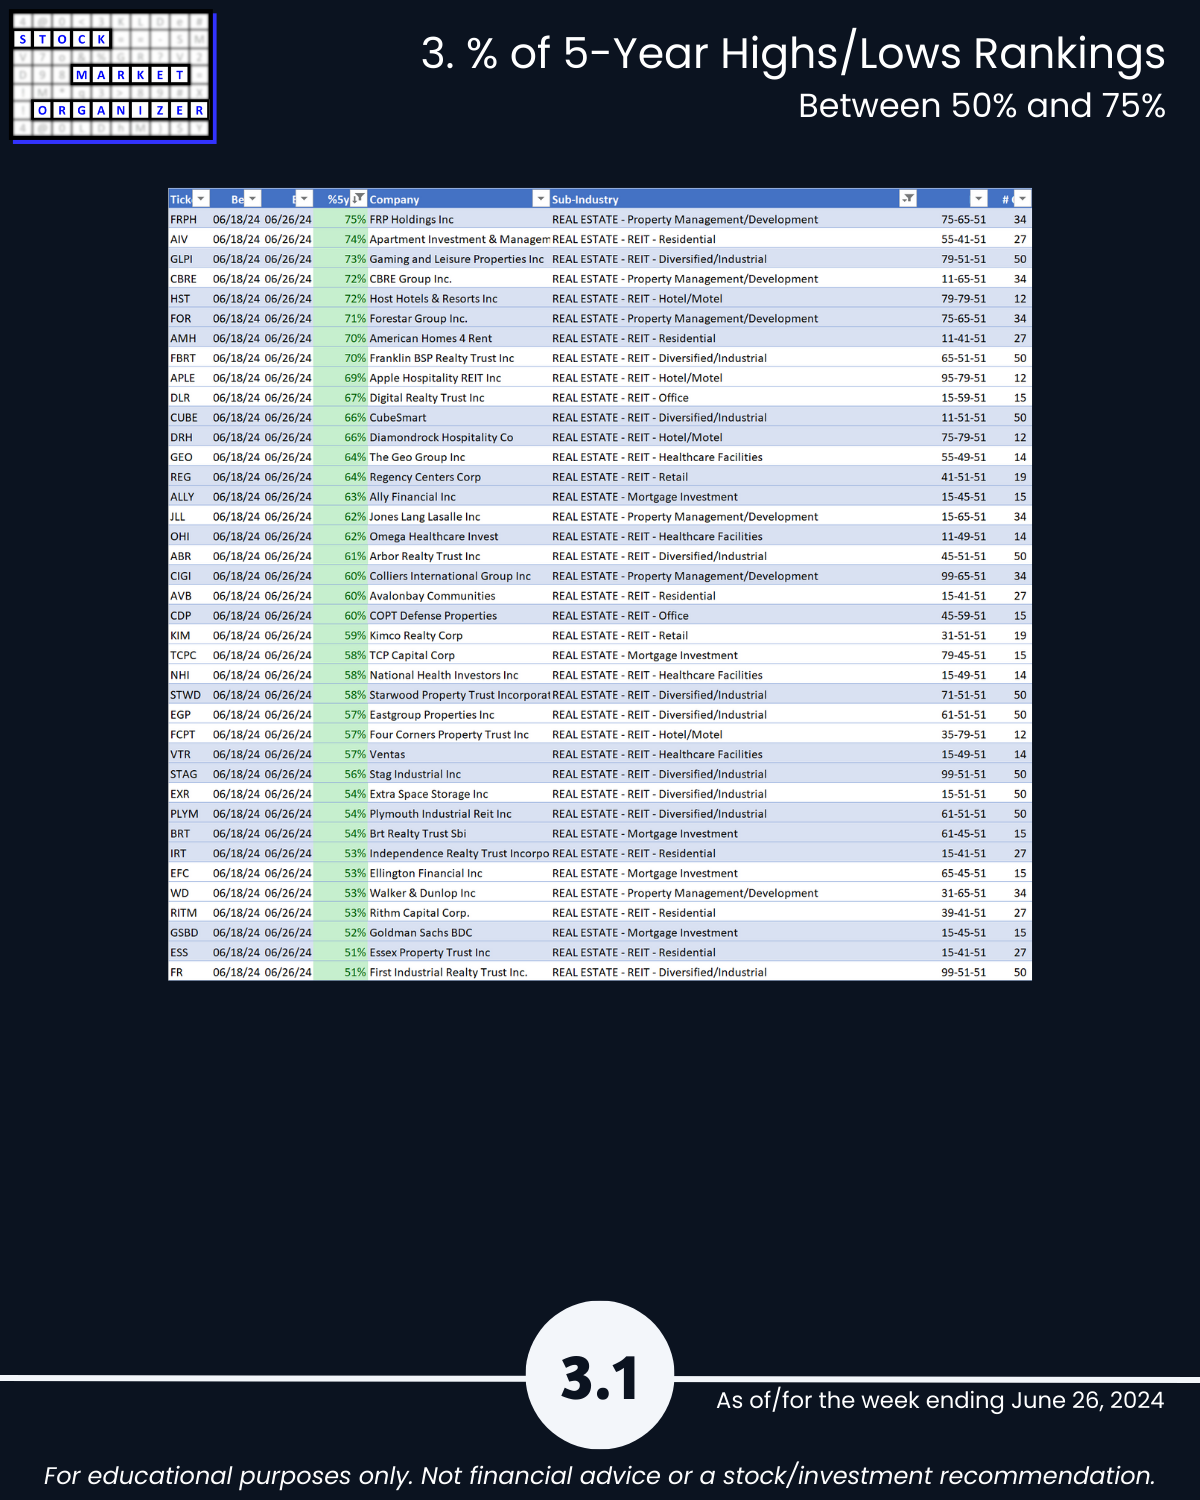
Task: Select the CubeSmart company cell
Action: click(x=459, y=417)
